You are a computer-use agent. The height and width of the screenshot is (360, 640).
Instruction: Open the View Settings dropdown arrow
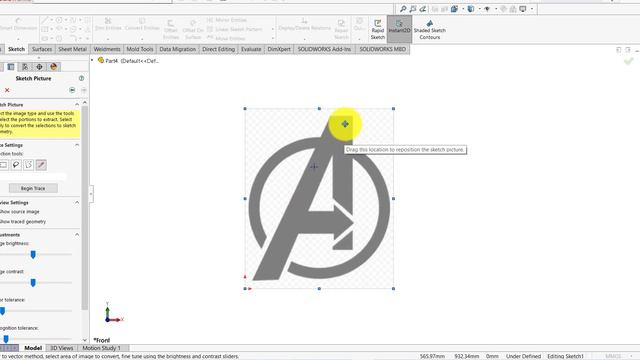click(x=531, y=9)
